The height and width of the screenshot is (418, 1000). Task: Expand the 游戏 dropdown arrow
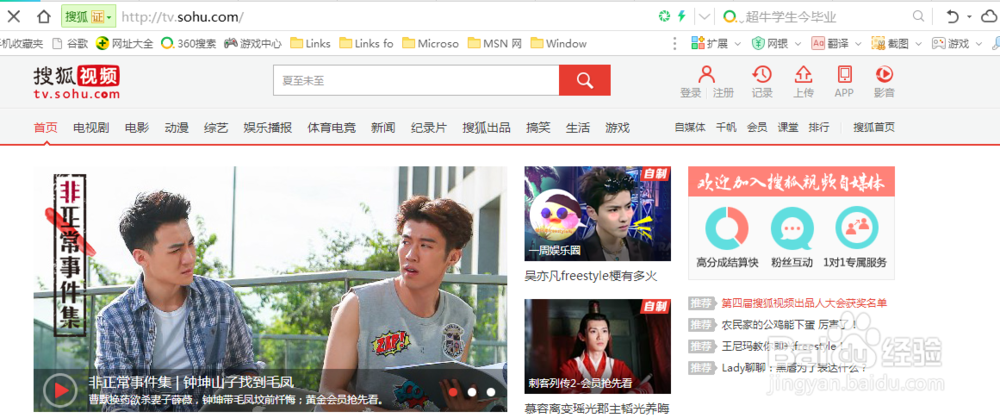(978, 44)
